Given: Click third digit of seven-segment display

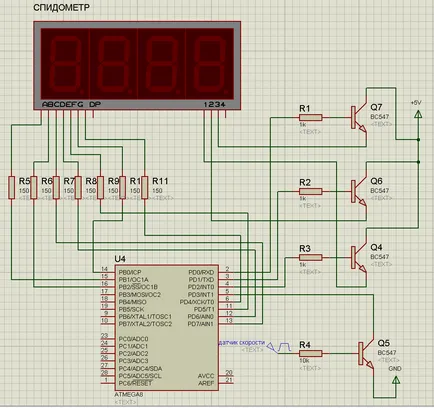Looking at the screenshot, I should (x=161, y=64).
